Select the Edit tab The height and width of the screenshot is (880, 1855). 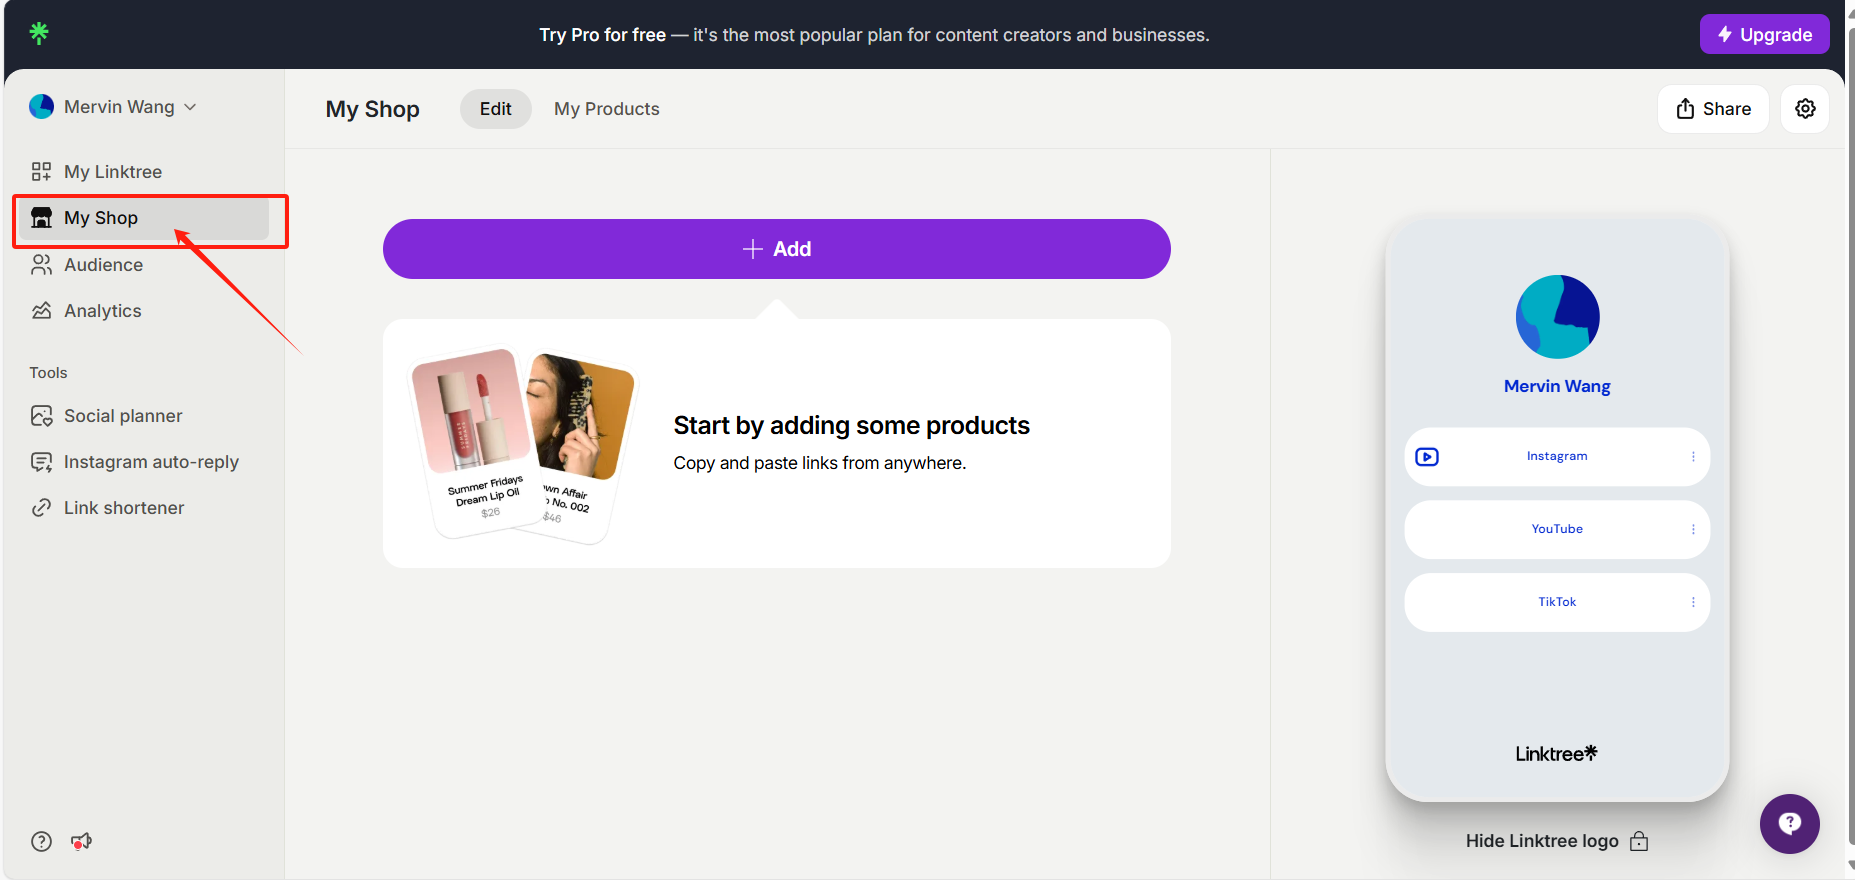495,109
